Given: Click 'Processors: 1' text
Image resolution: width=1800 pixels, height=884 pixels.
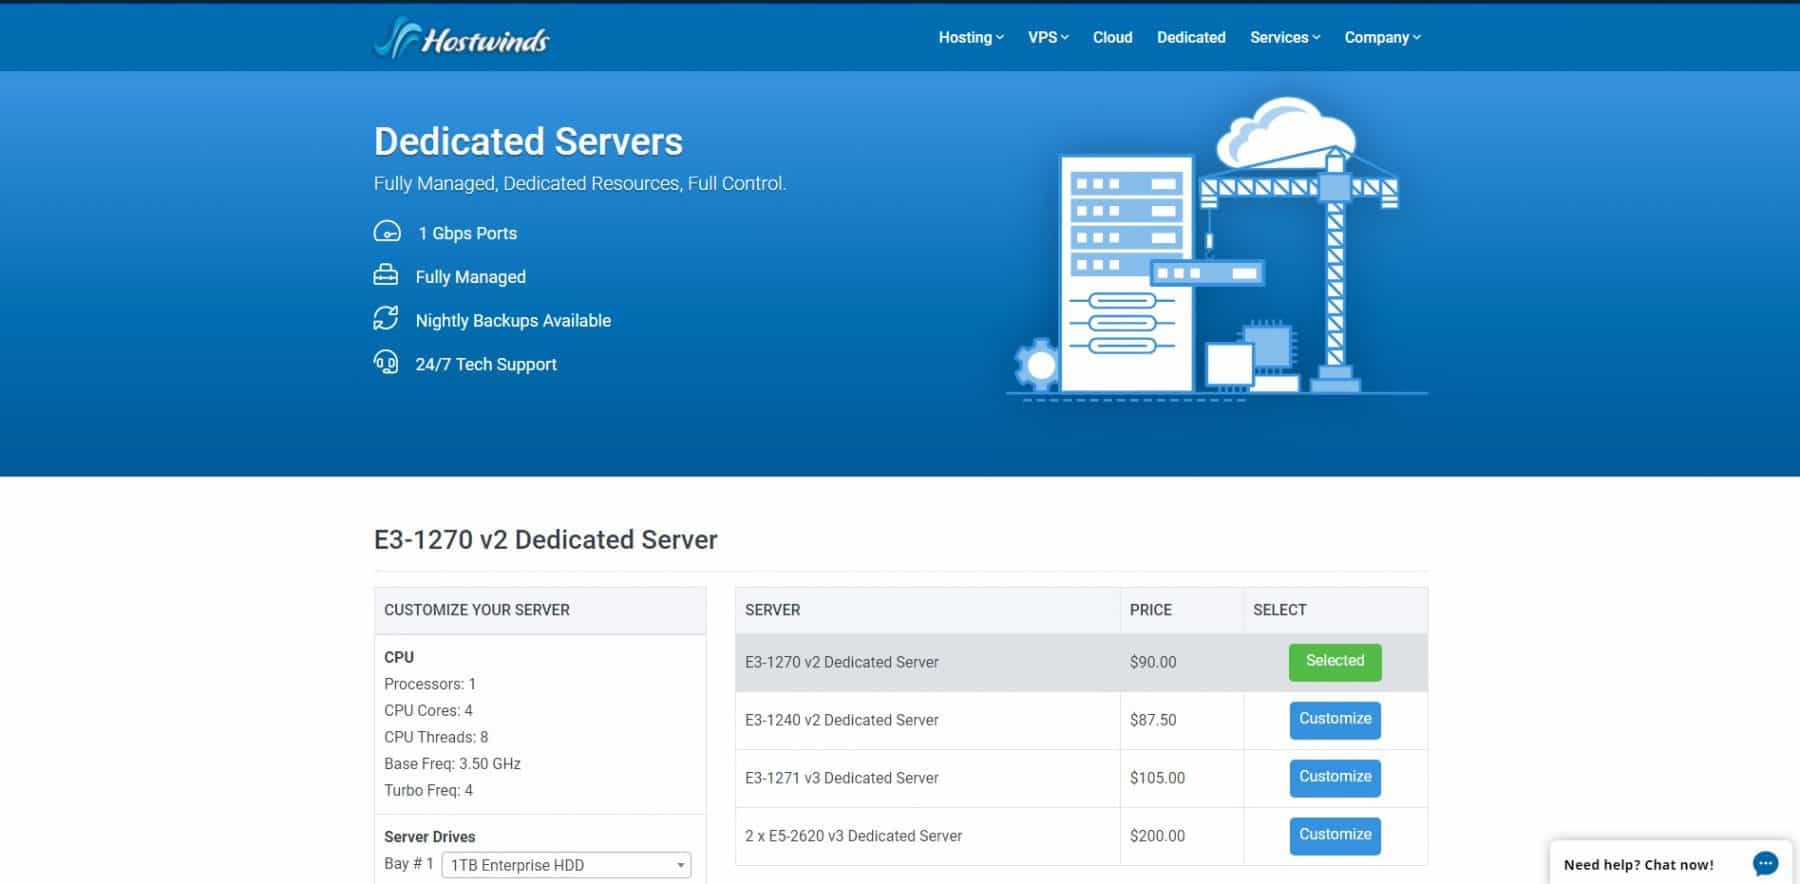Looking at the screenshot, I should (x=430, y=684).
